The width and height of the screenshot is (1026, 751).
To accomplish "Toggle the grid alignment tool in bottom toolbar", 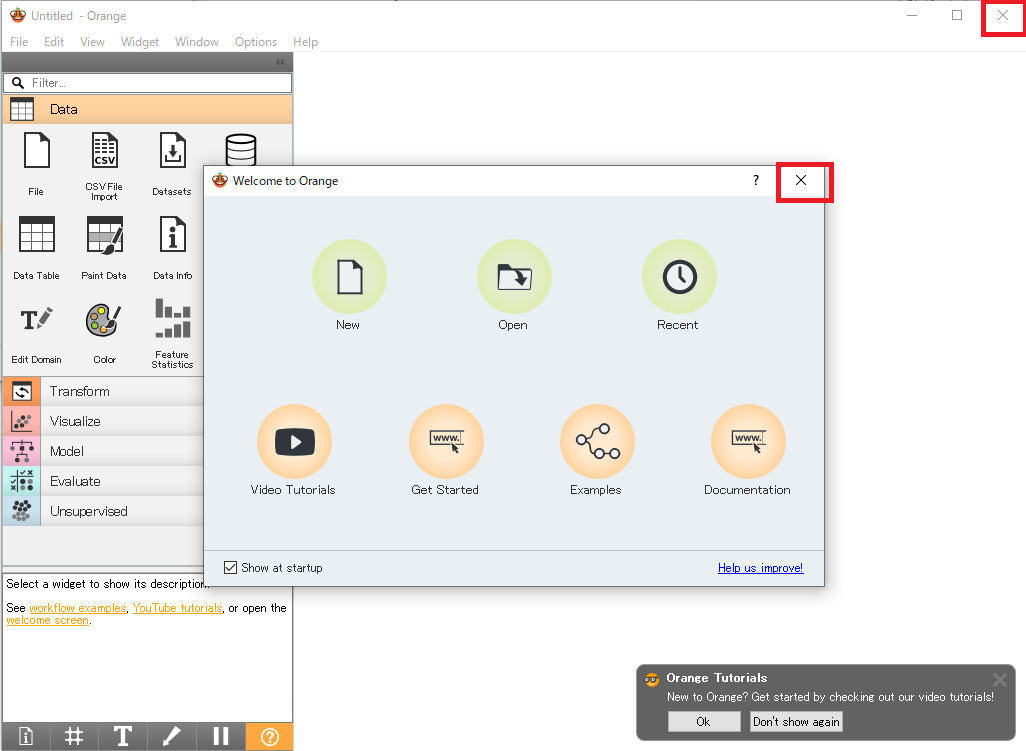I will (74, 737).
